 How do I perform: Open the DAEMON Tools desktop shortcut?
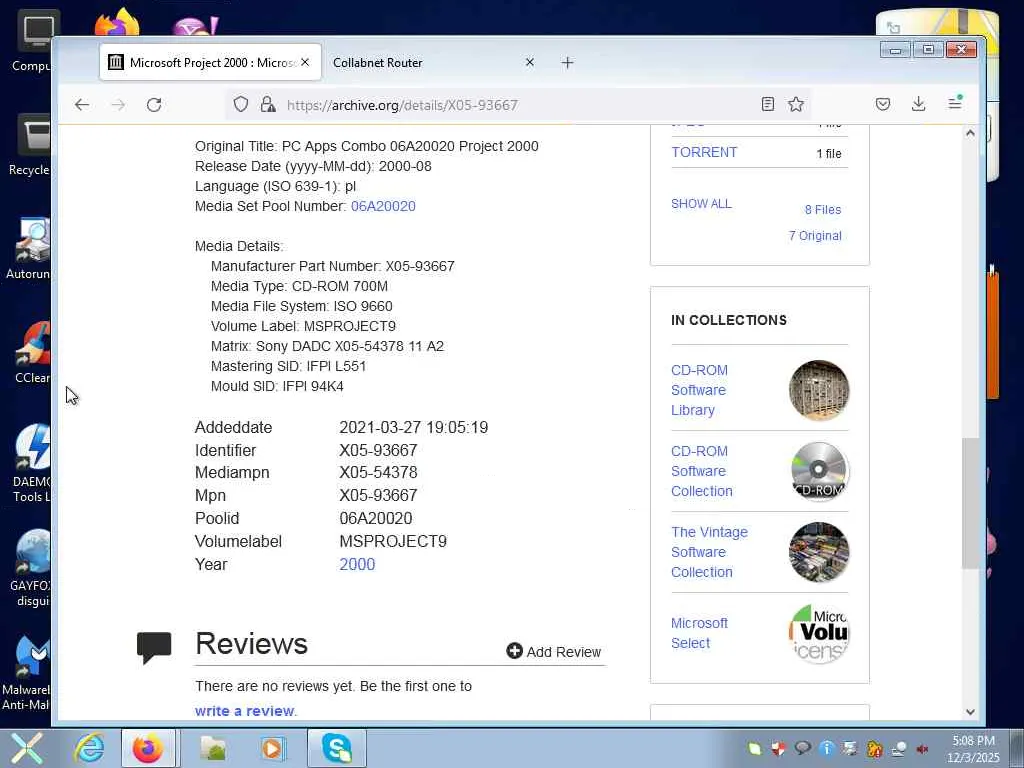tap(31, 464)
